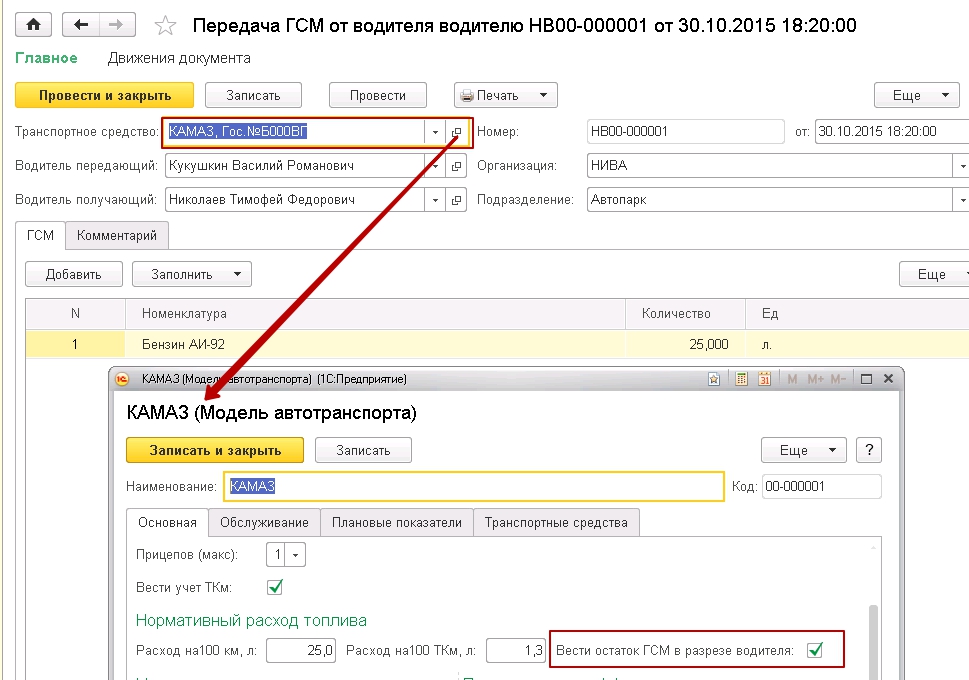The height and width of the screenshot is (680, 969).
Task: Switch to Обслуживание tab
Action: (x=264, y=522)
